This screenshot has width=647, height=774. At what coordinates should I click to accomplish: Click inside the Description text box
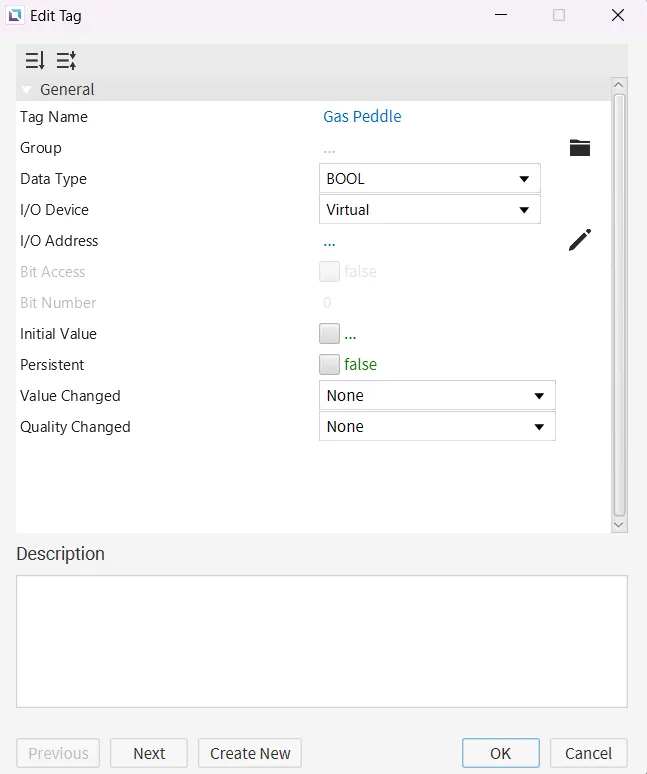click(321, 641)
